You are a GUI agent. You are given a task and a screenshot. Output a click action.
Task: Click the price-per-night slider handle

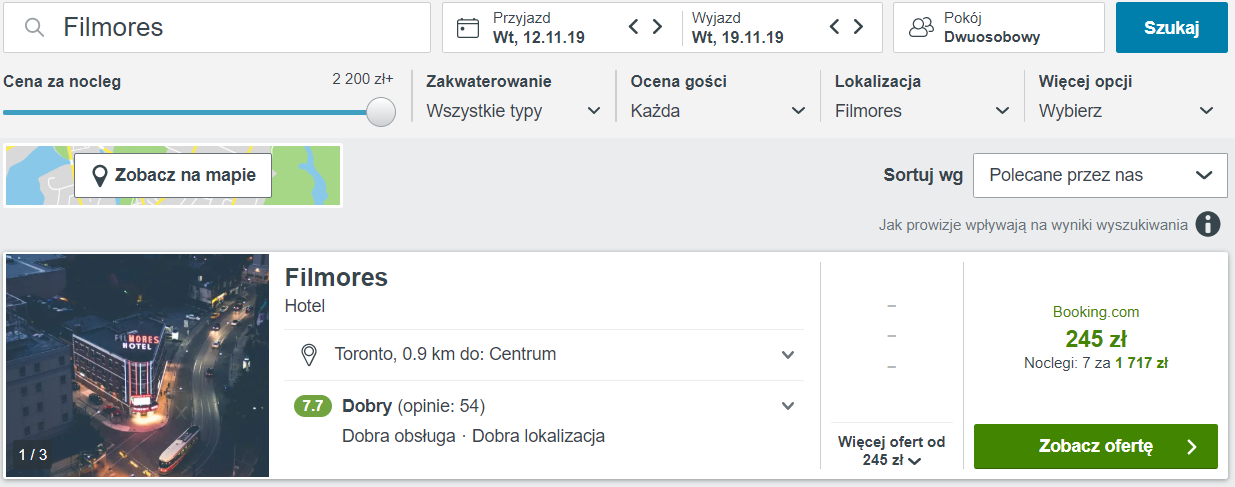point(381,112)
